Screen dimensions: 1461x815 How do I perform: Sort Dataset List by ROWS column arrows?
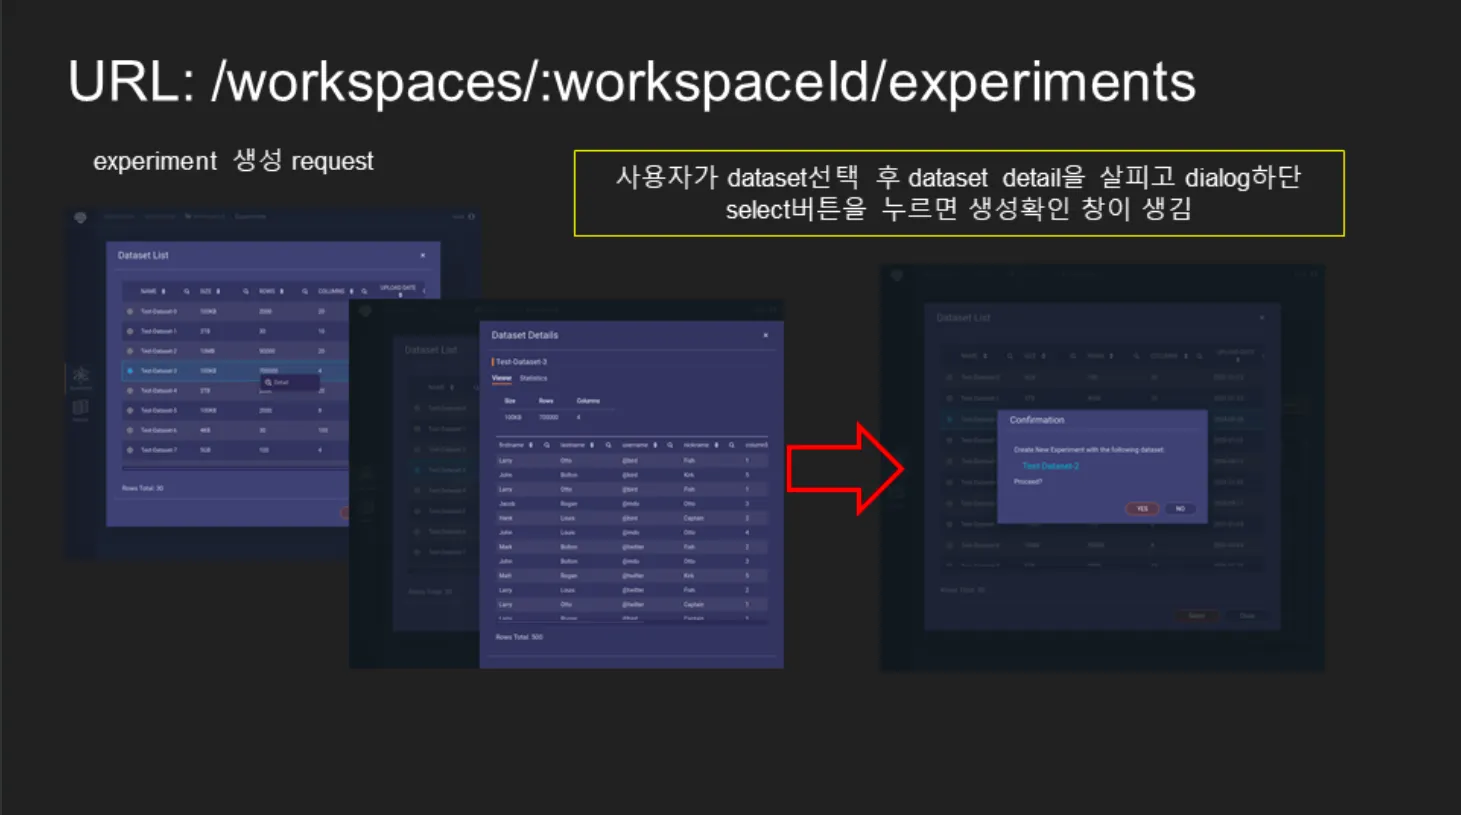point(282,291)
